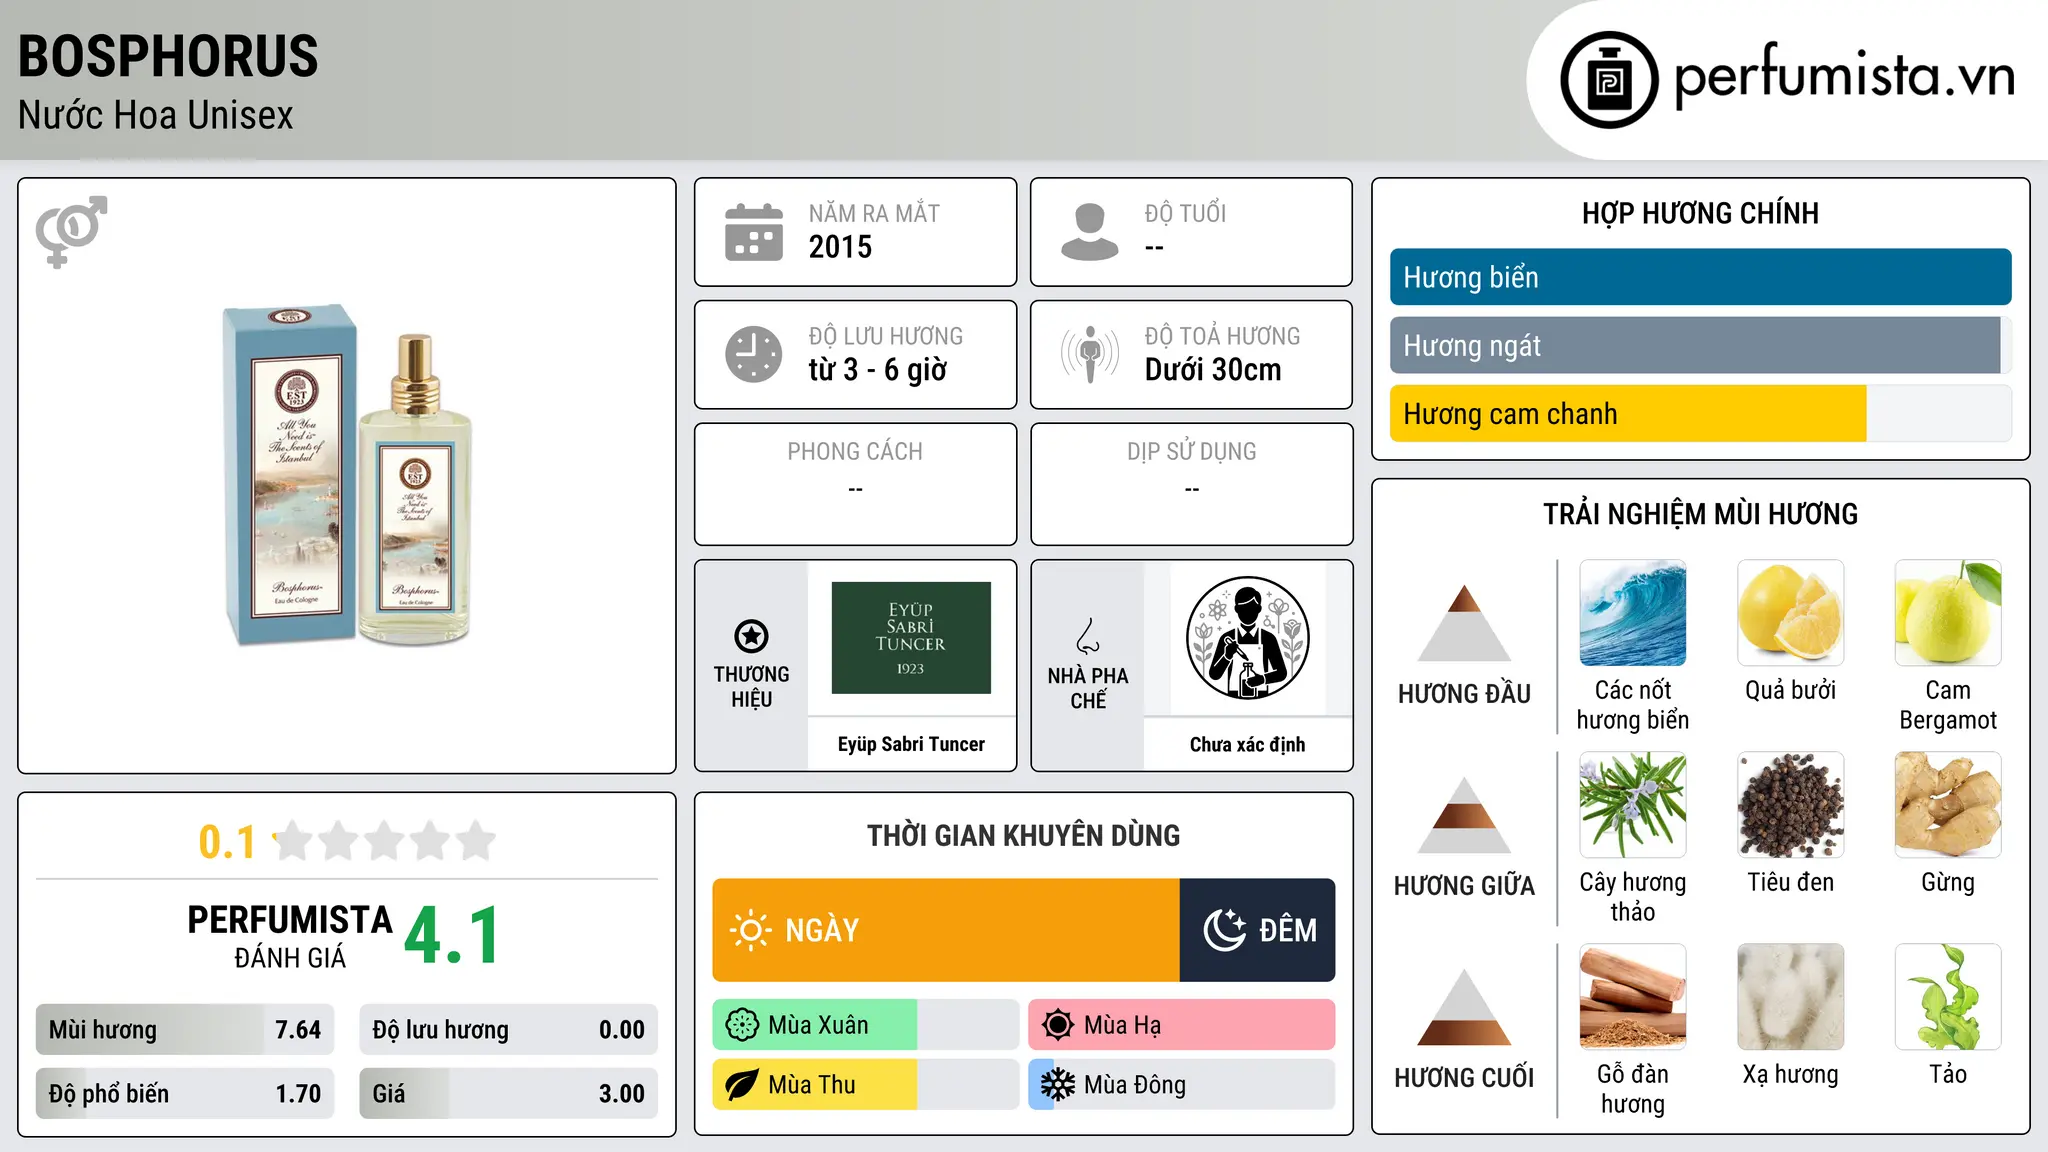Open the Bosphorus perfume bottle product image

347,475
